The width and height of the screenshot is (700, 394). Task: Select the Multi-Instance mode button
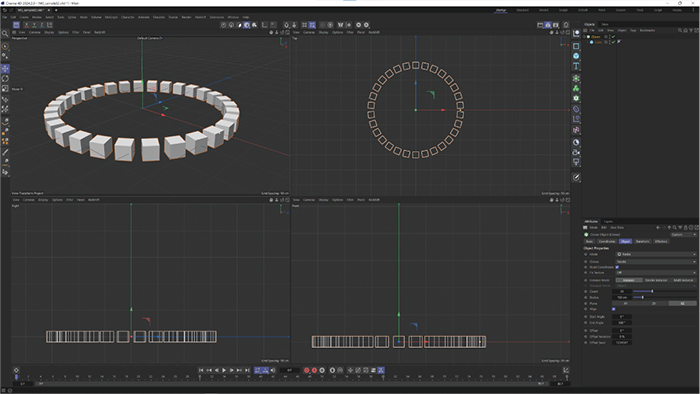pyautogui.click(x=683, y=280)
